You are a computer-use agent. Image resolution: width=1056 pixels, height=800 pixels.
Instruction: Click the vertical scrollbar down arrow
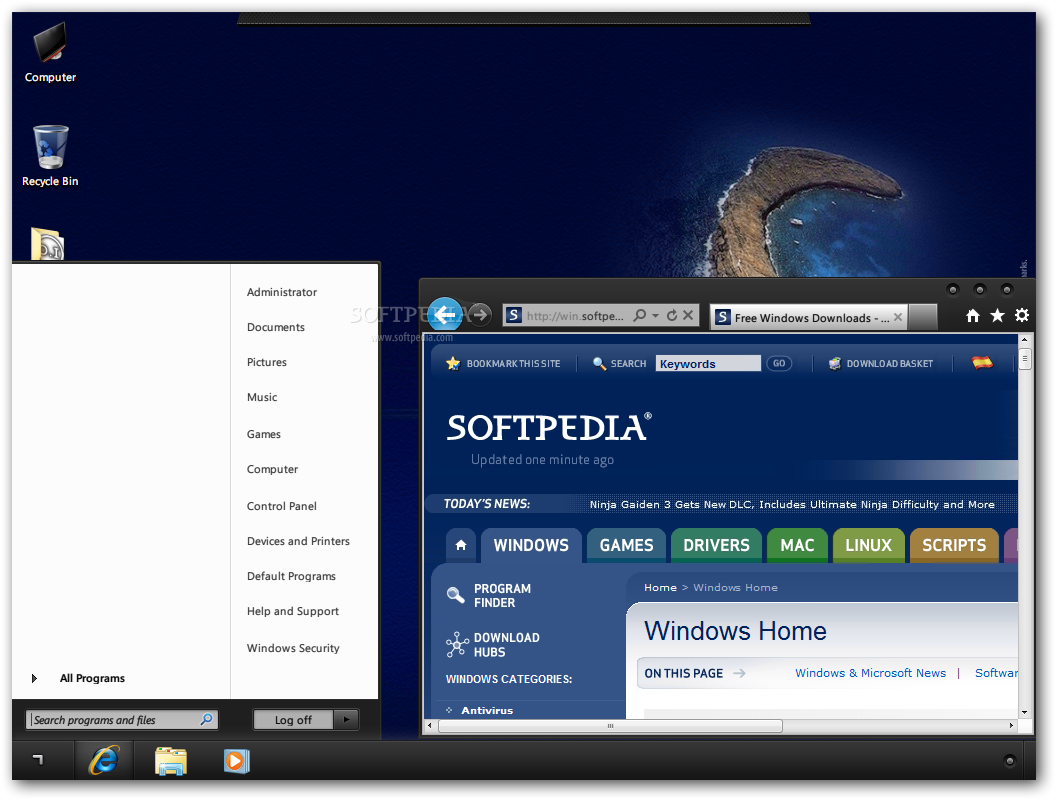(x=1024, y=712)
